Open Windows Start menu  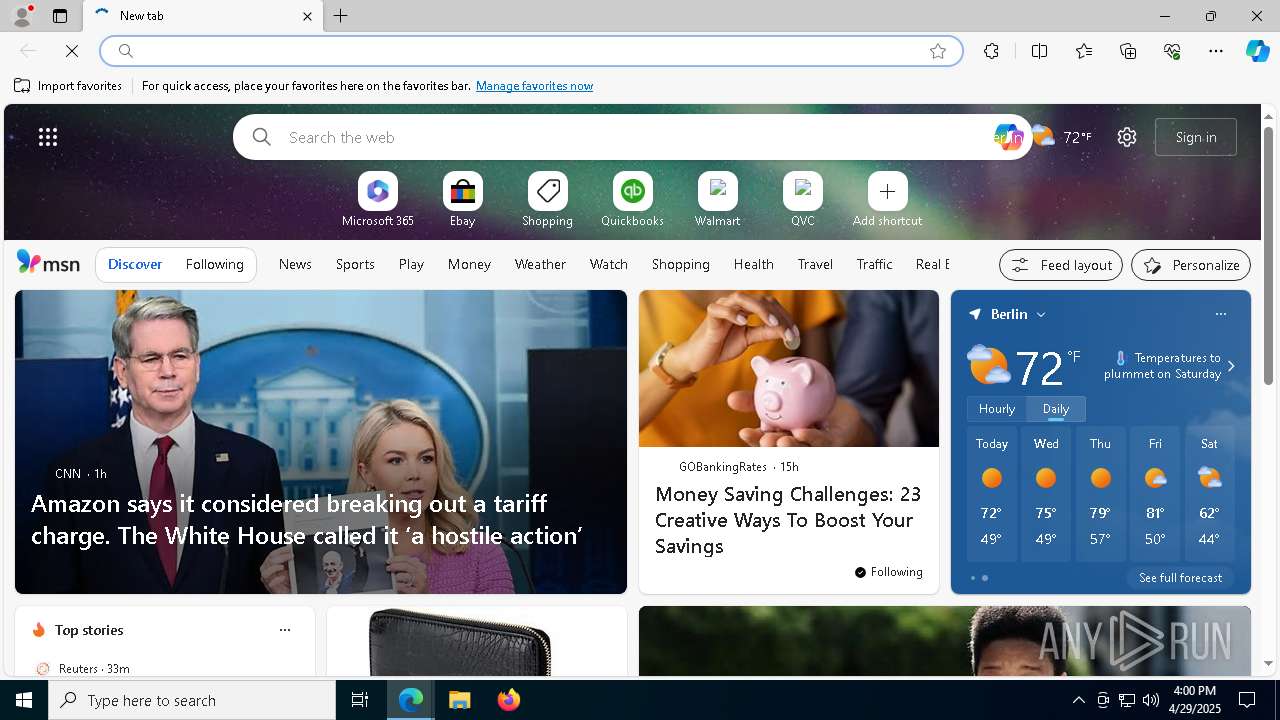point(24,700)
